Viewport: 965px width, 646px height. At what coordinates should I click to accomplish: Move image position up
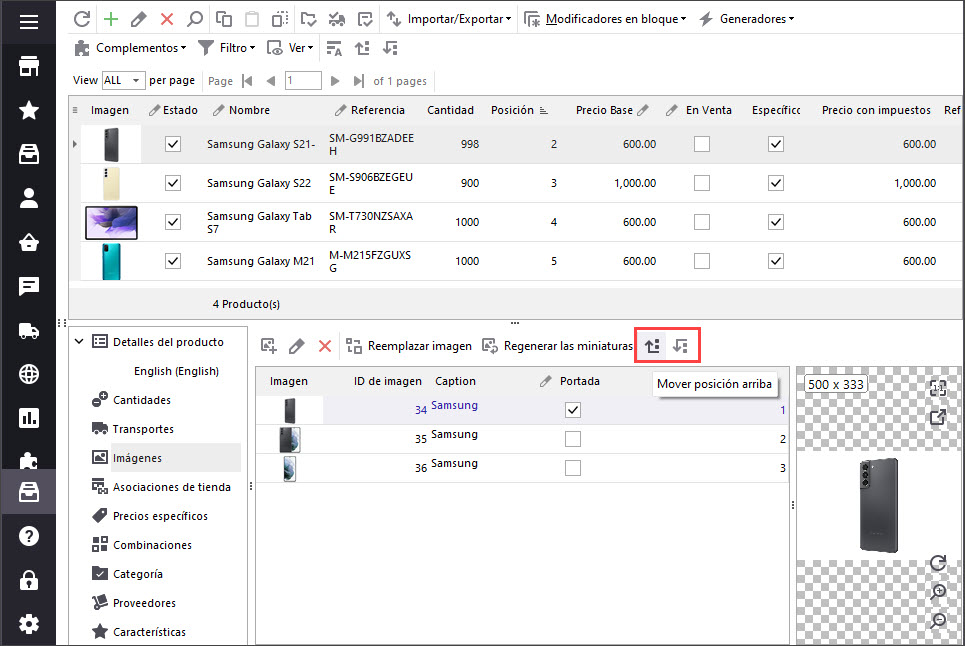(x=652, y=346)
